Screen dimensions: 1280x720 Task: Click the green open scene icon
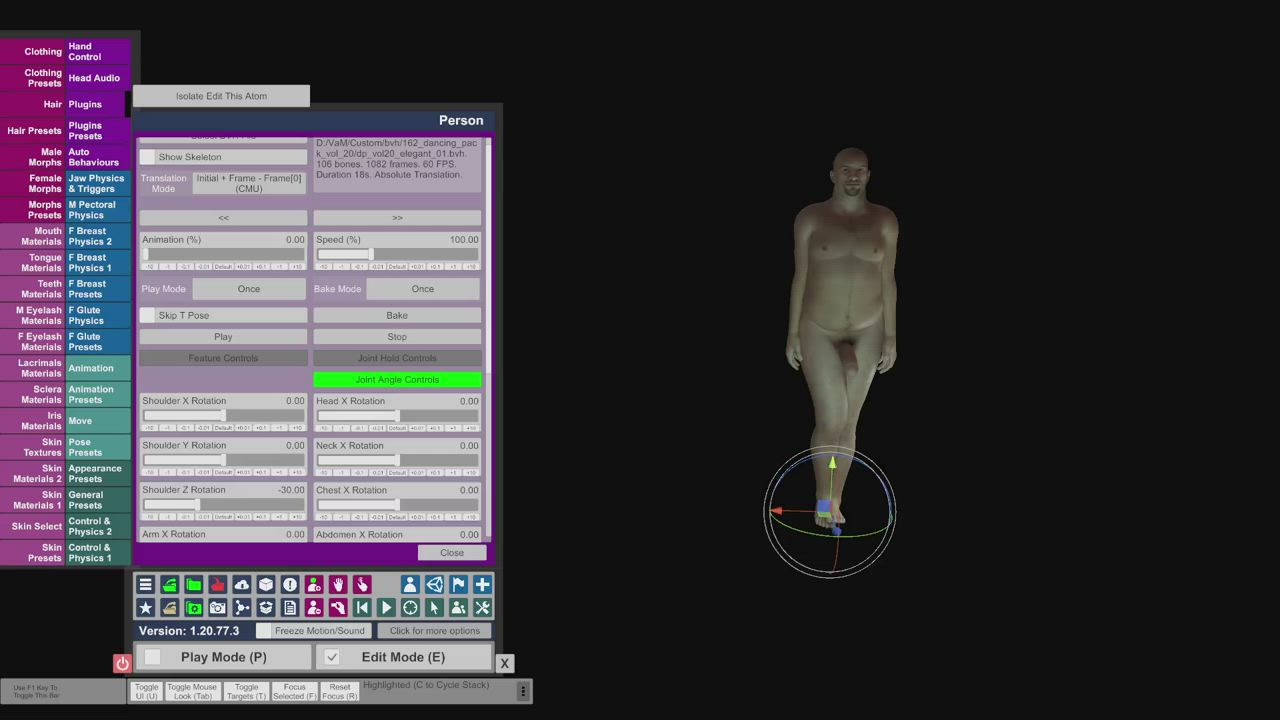170,585
